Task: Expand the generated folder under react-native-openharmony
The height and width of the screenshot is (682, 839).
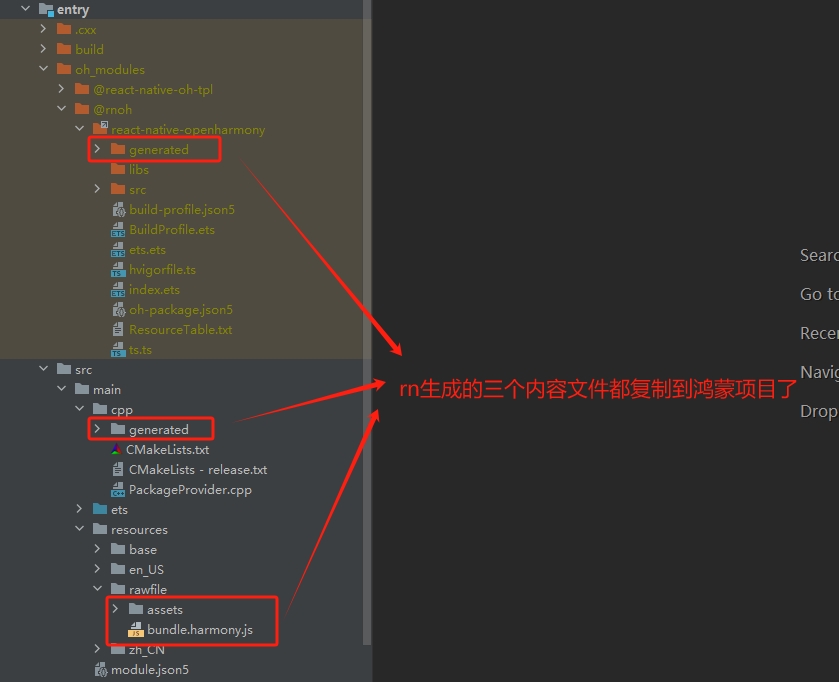Action: coord(97,149)
